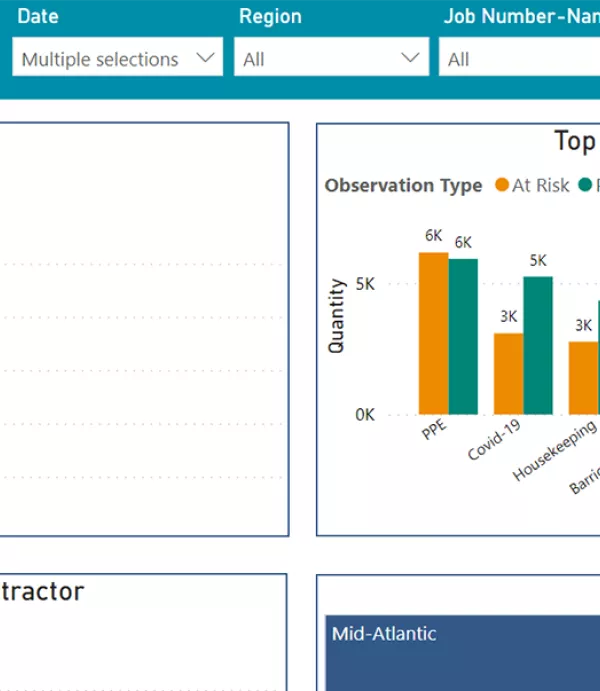Click the All value in Region slicer

(x=254, y=59)
